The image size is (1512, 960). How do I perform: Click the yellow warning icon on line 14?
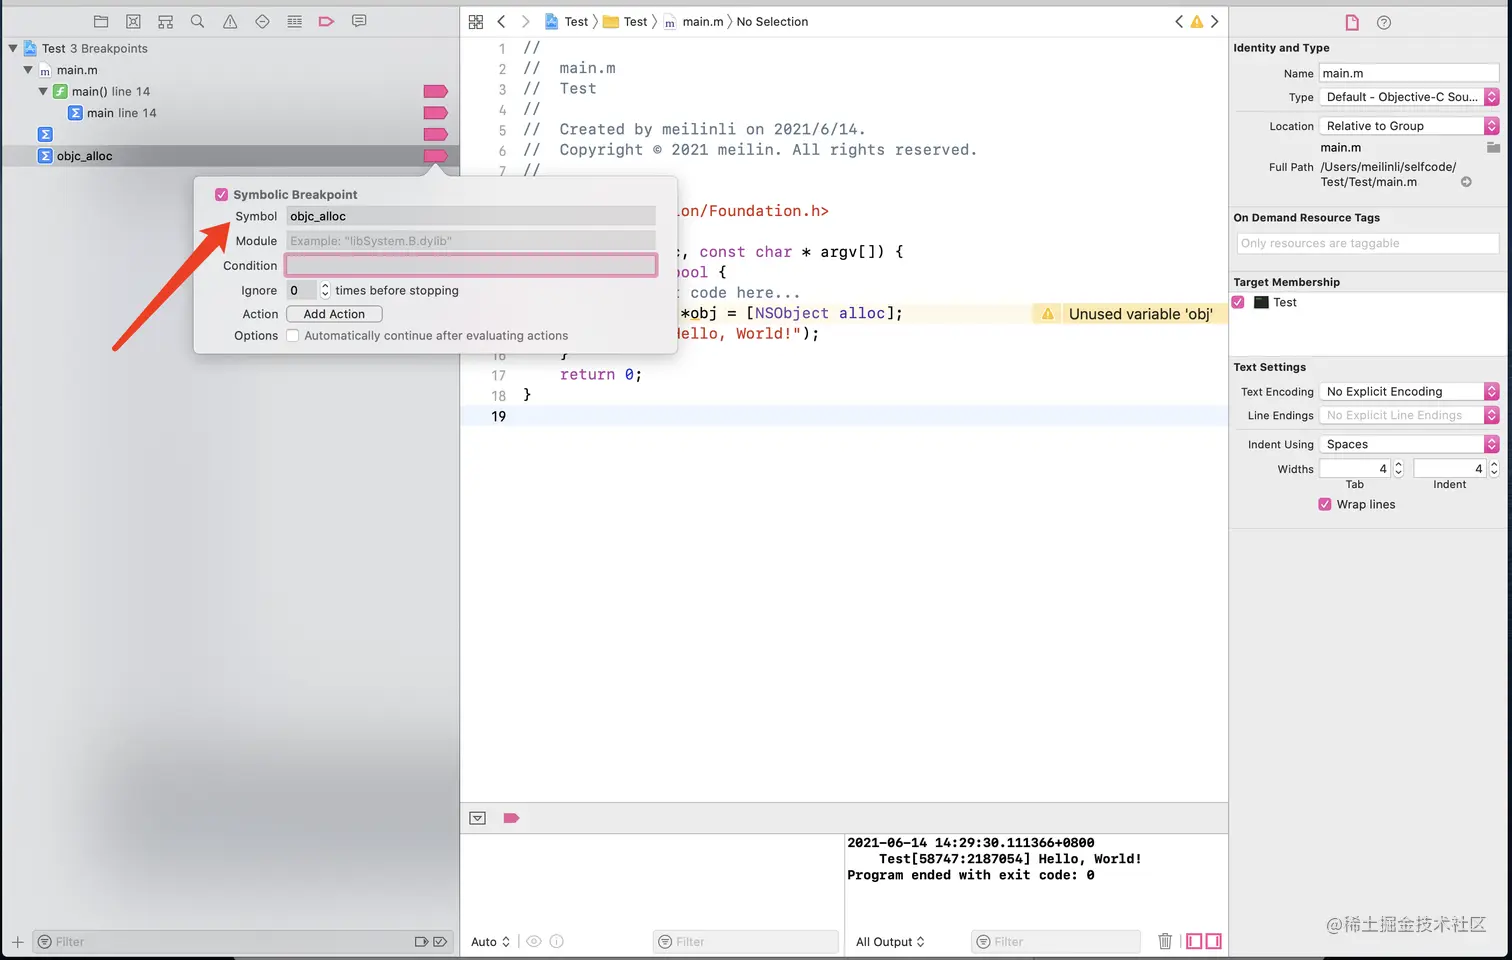coord(1047,314)
